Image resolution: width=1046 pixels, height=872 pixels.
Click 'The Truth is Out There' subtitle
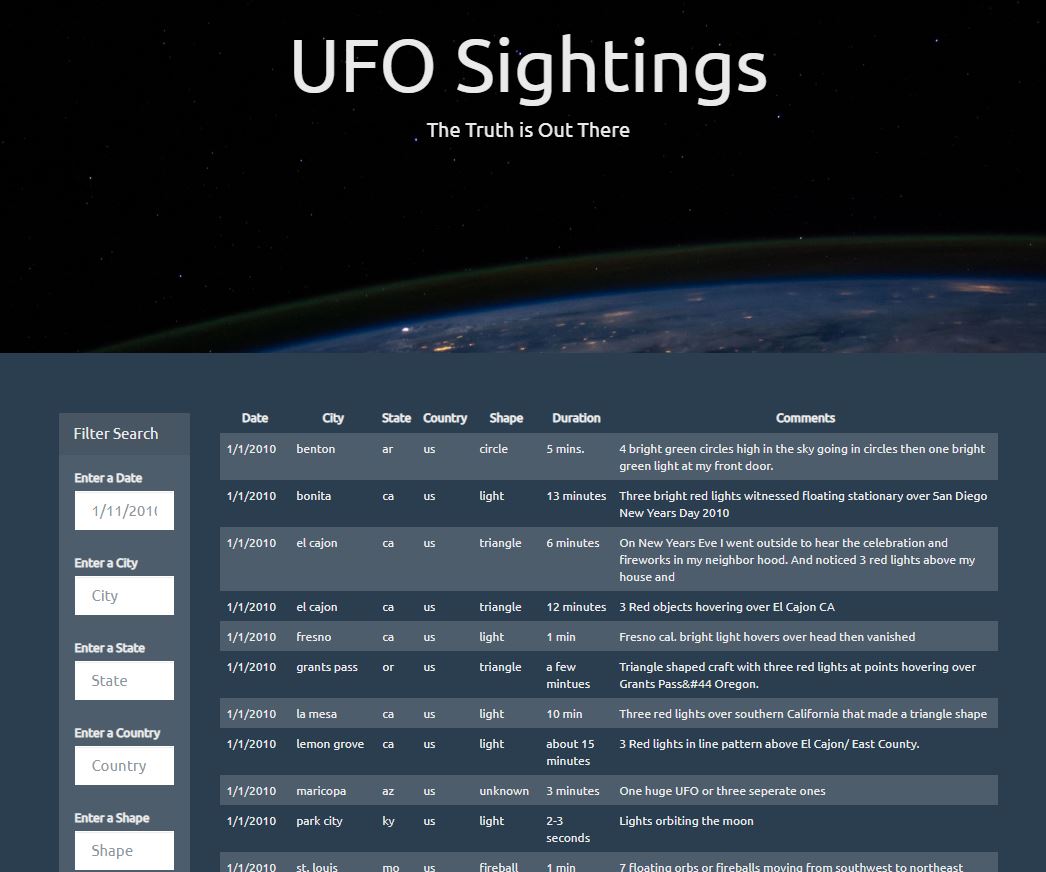[x=528, y=130]
